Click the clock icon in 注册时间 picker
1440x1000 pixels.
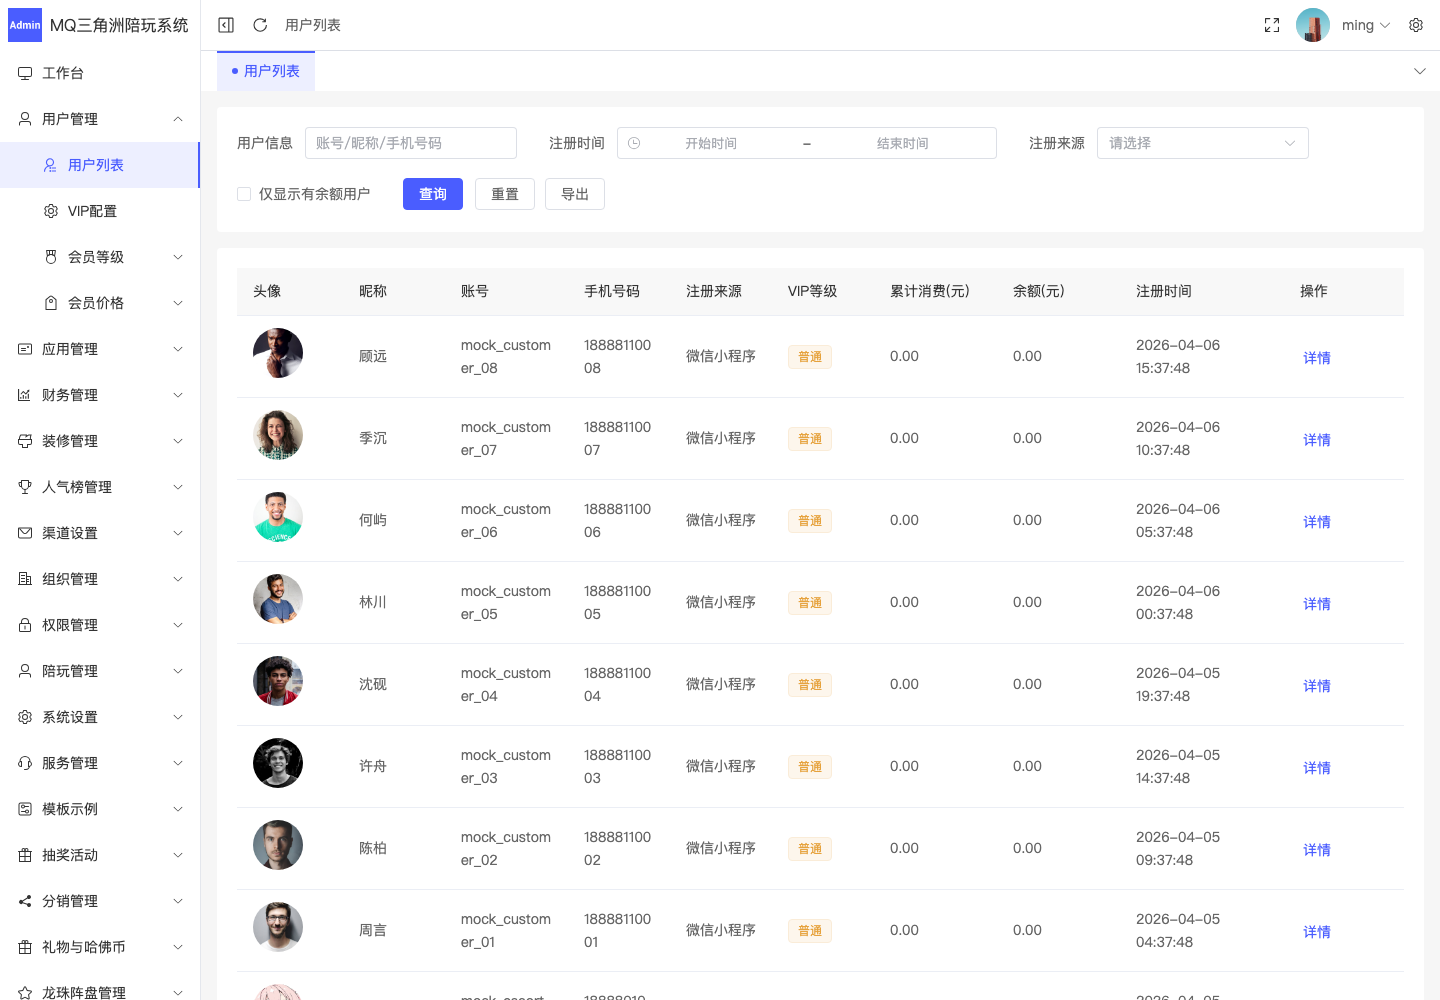click(634, 143)
